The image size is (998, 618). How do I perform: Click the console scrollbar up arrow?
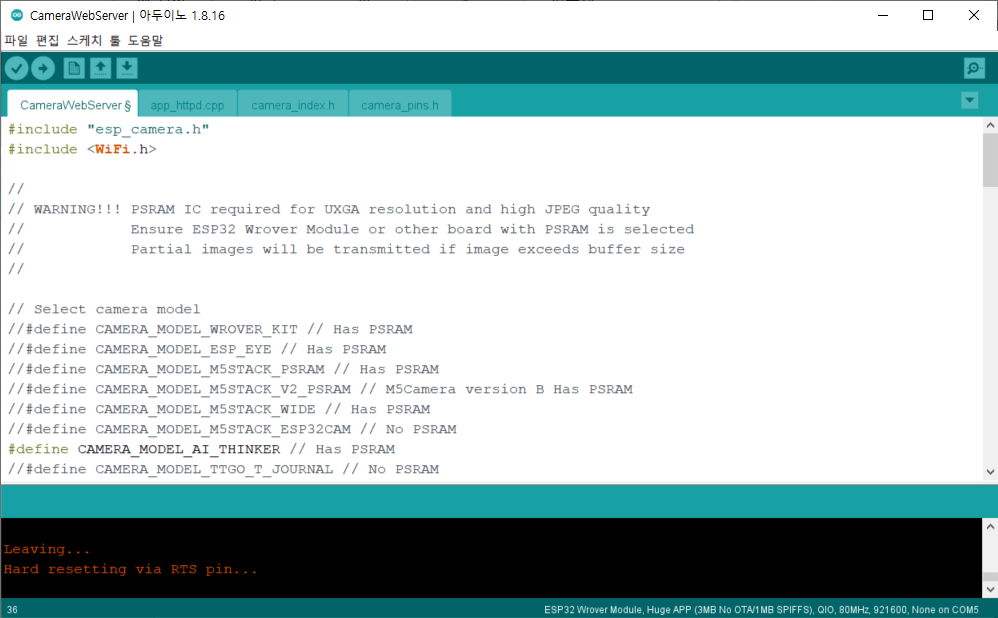pos(990,526)
